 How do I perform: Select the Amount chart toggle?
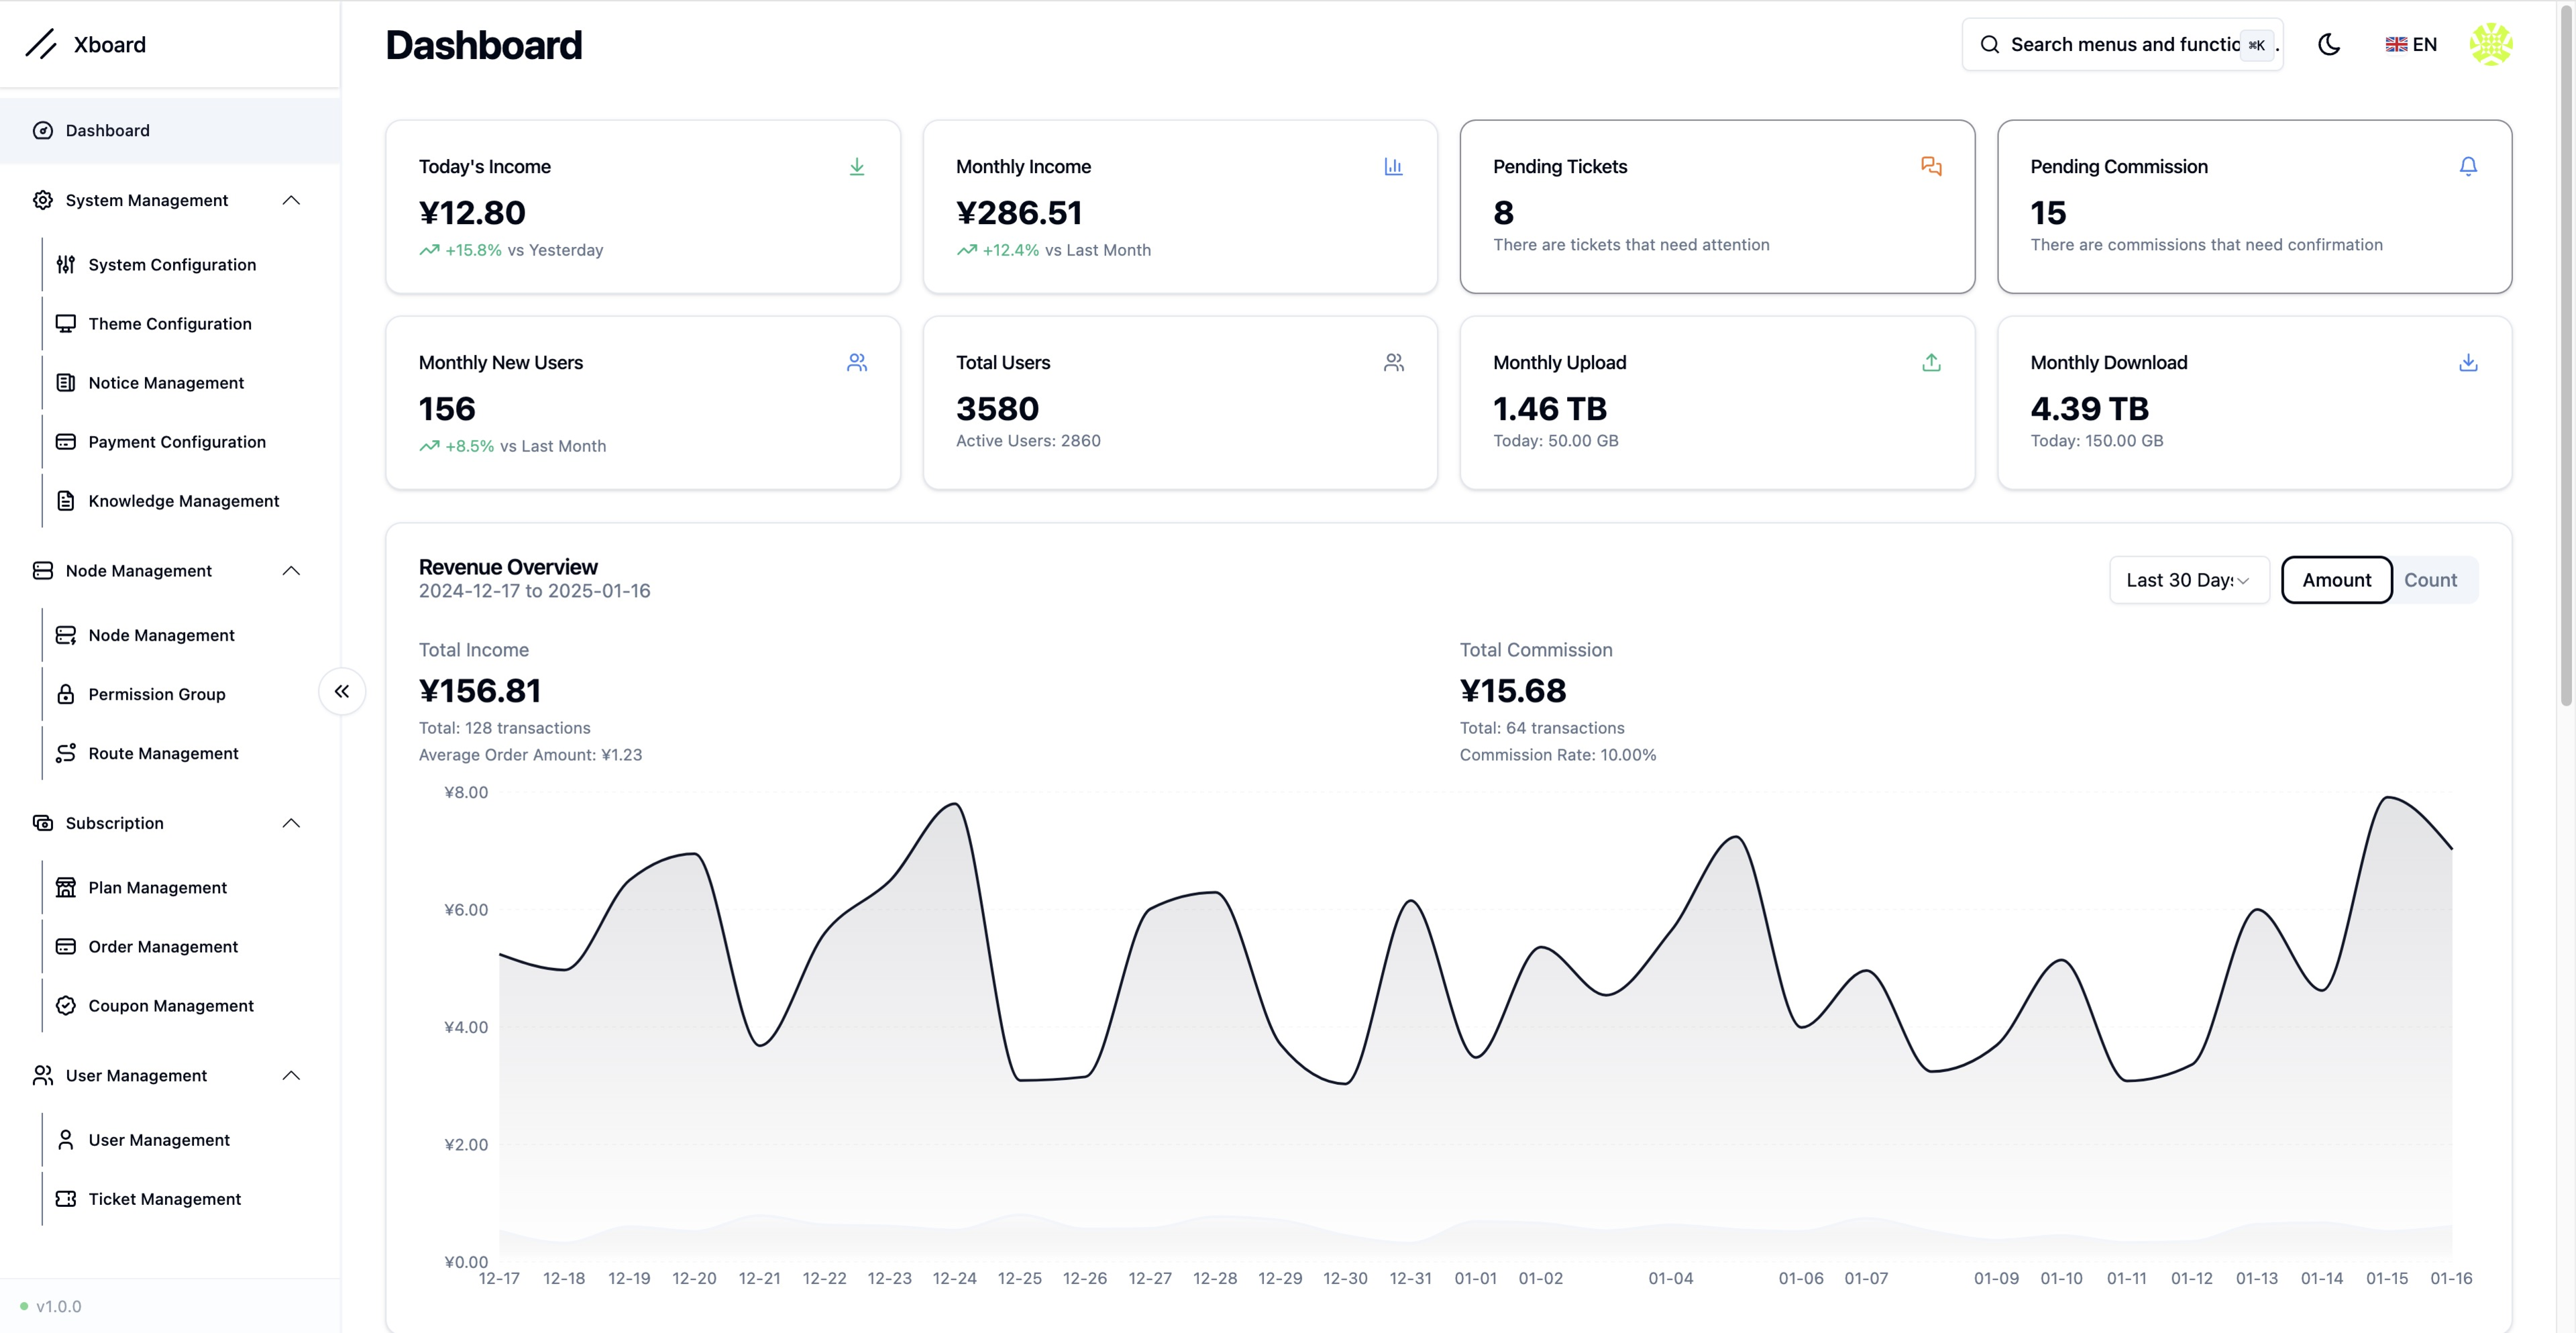point(2336,580)
